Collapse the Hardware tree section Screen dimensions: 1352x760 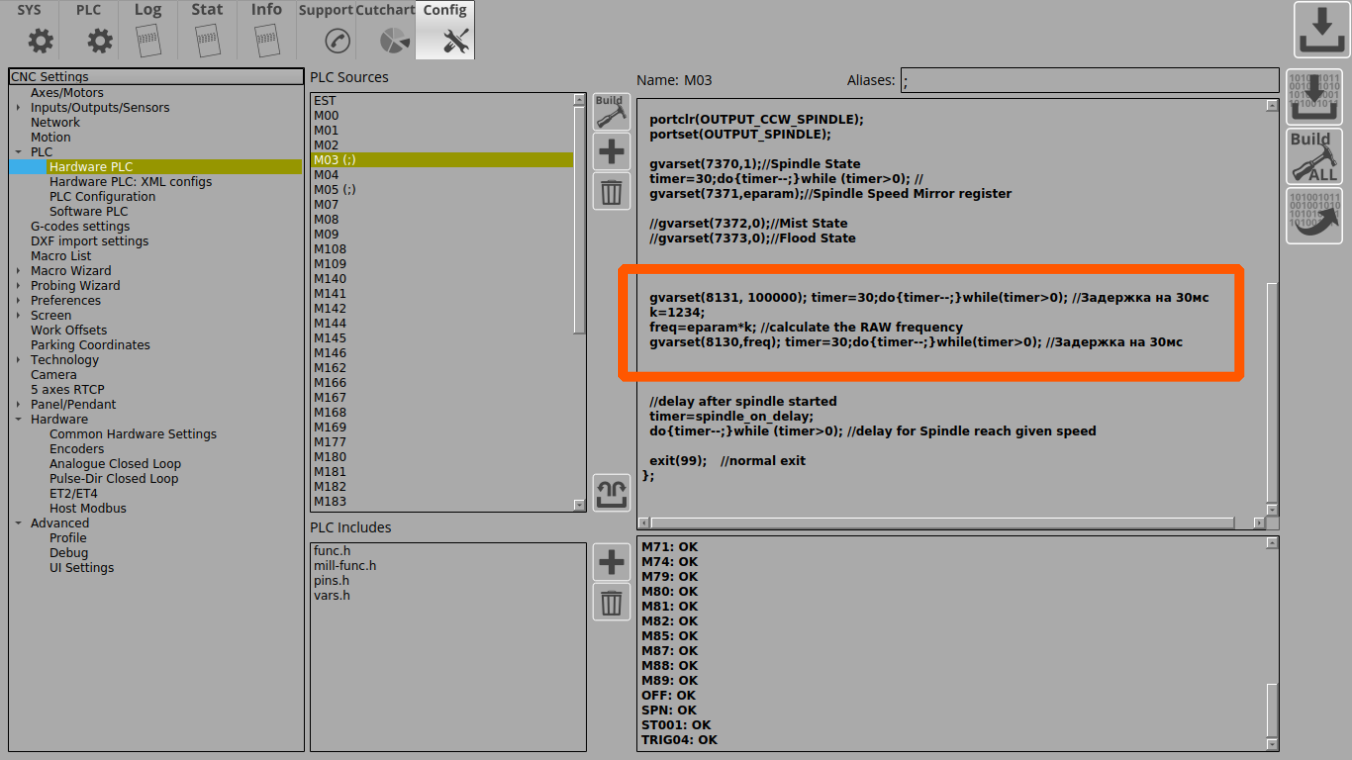click(x=18, y=420)
